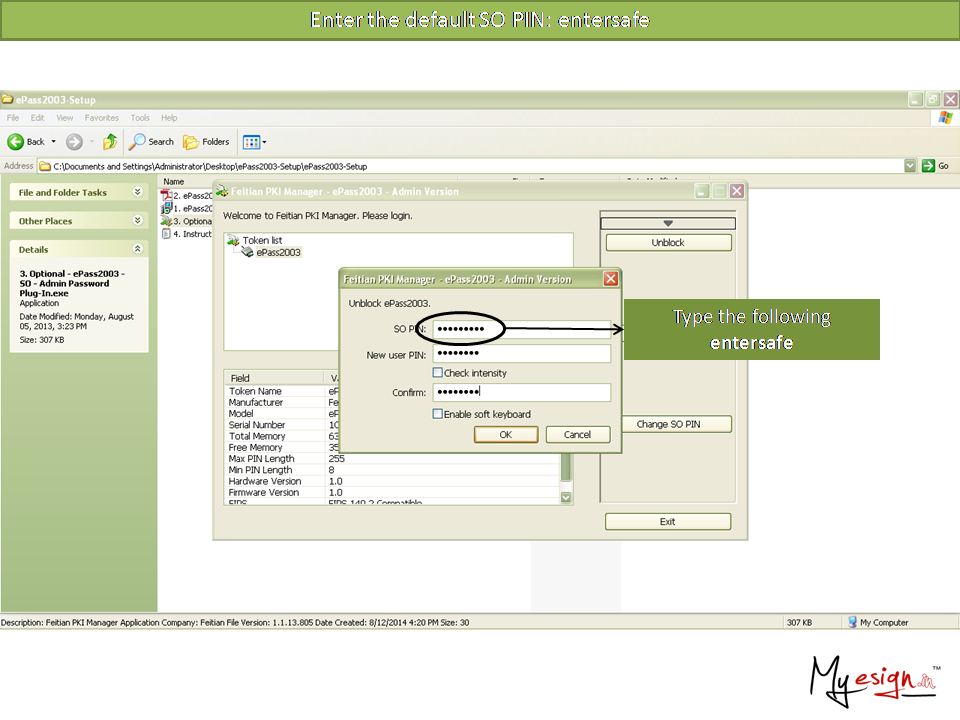Open the Tools menu
The height and width of the screenshot is (720, 960).
pyautogui.click(x=140, y=118)
